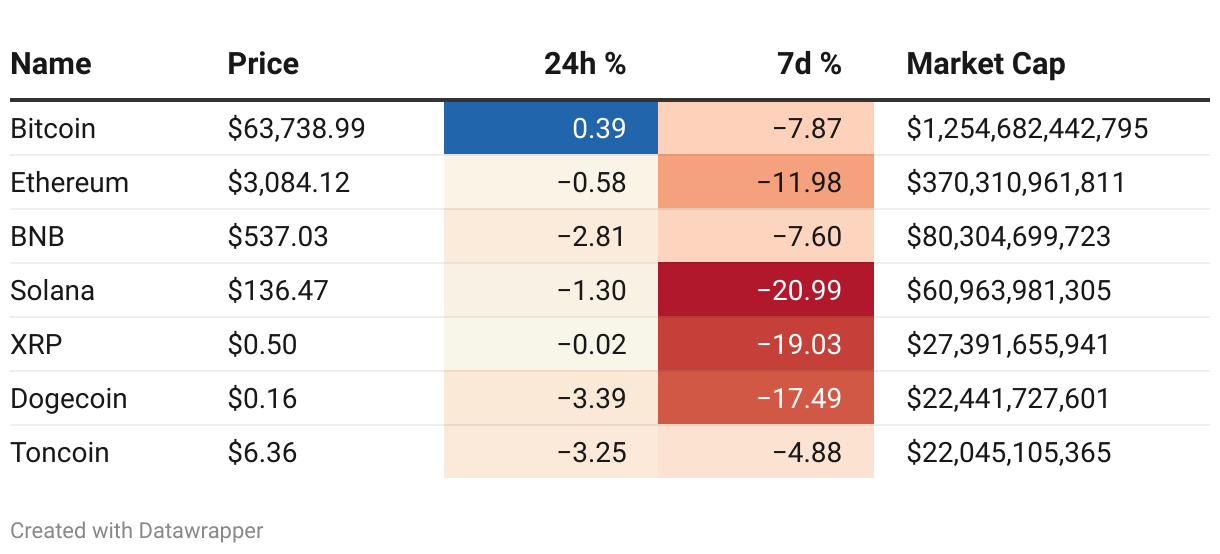Click the Price column header
This screenshot has width=1220, height=554.
pos(263,64)
